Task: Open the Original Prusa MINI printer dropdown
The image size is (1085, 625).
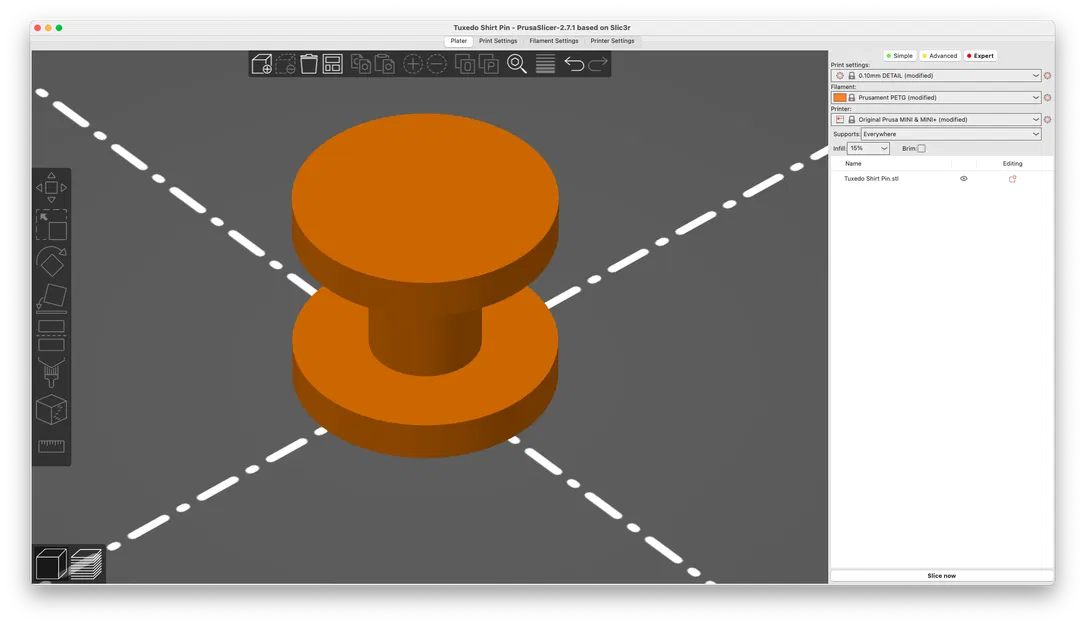Action: (x=936, y=120)
